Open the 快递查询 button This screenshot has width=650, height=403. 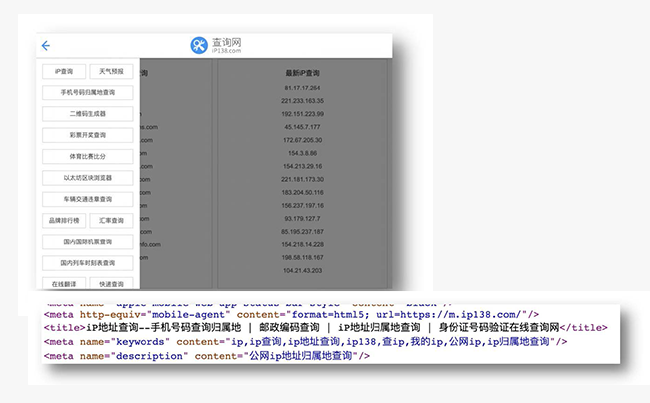pyautogui.click(x=111, y=283)
